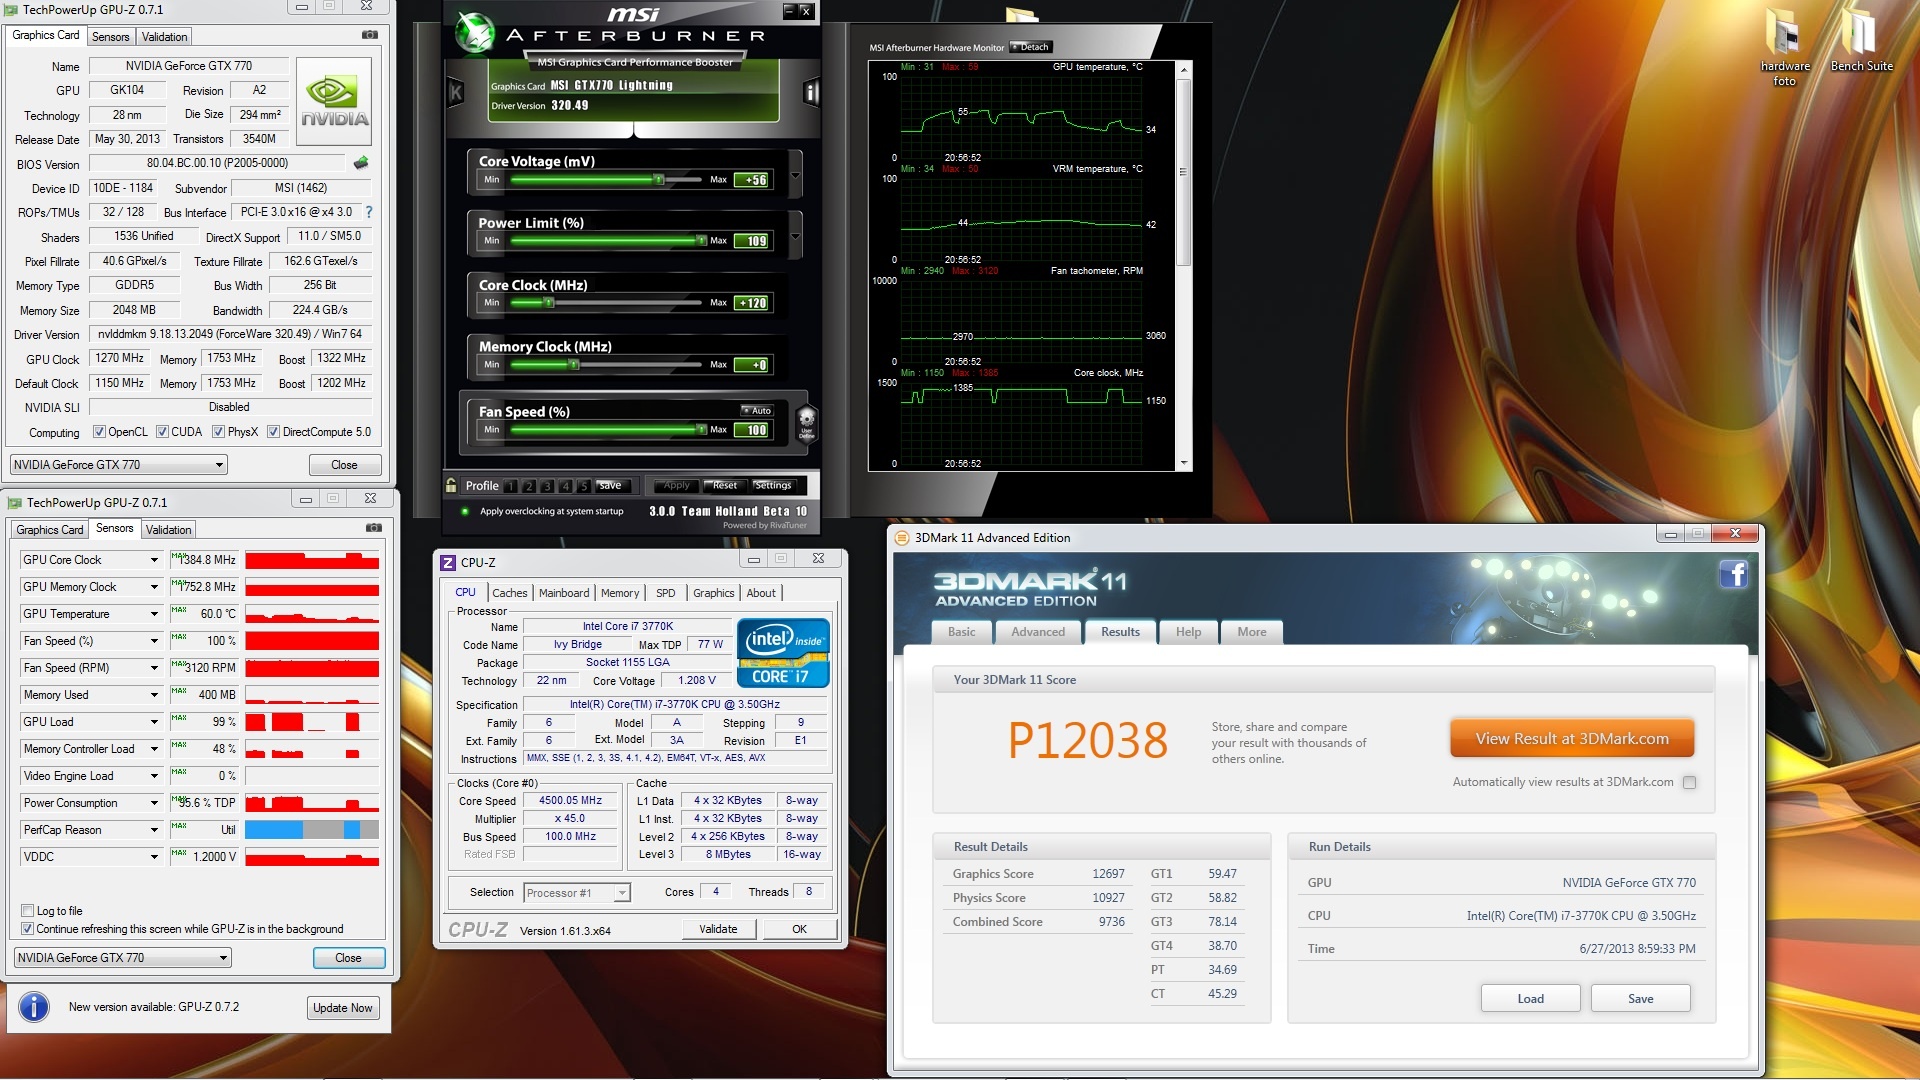Click View Result at 3DMark.com button
This screenshot has width=1920, height=1080.
(x=1571, y=739)
